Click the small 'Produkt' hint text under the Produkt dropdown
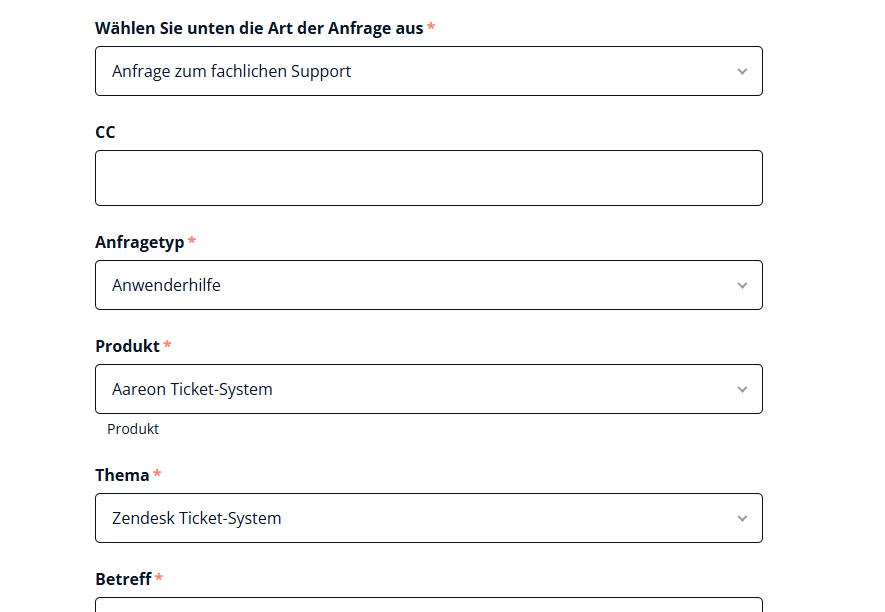The width and height of the screenshot is (885, 612). coord(133,429)
